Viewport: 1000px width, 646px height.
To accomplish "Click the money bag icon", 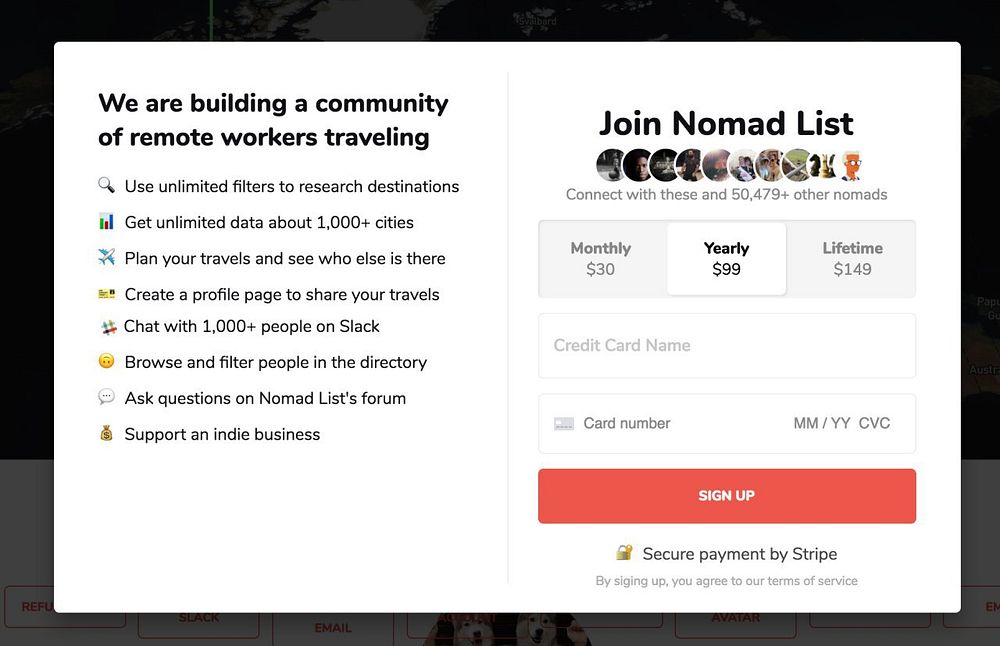I will (x=106, y=433).
